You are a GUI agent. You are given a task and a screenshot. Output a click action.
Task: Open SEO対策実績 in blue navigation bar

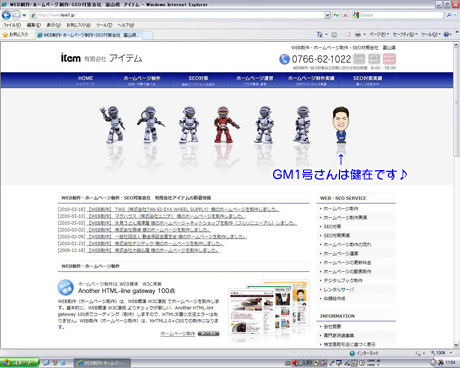(x=367, y=80)
